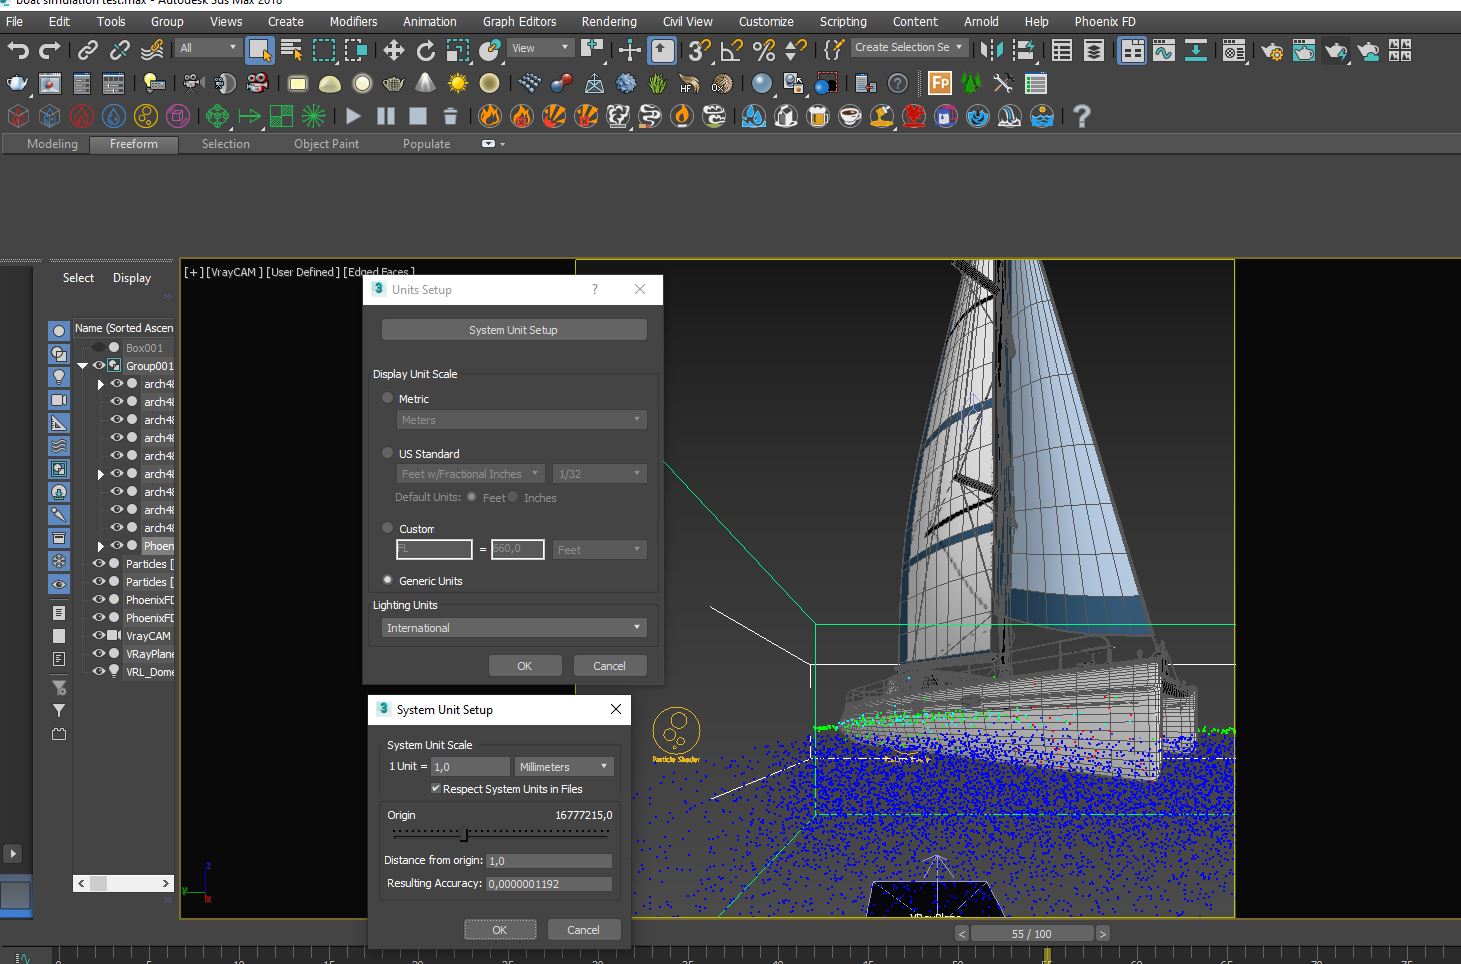Select the US Standard radio button

387,452
